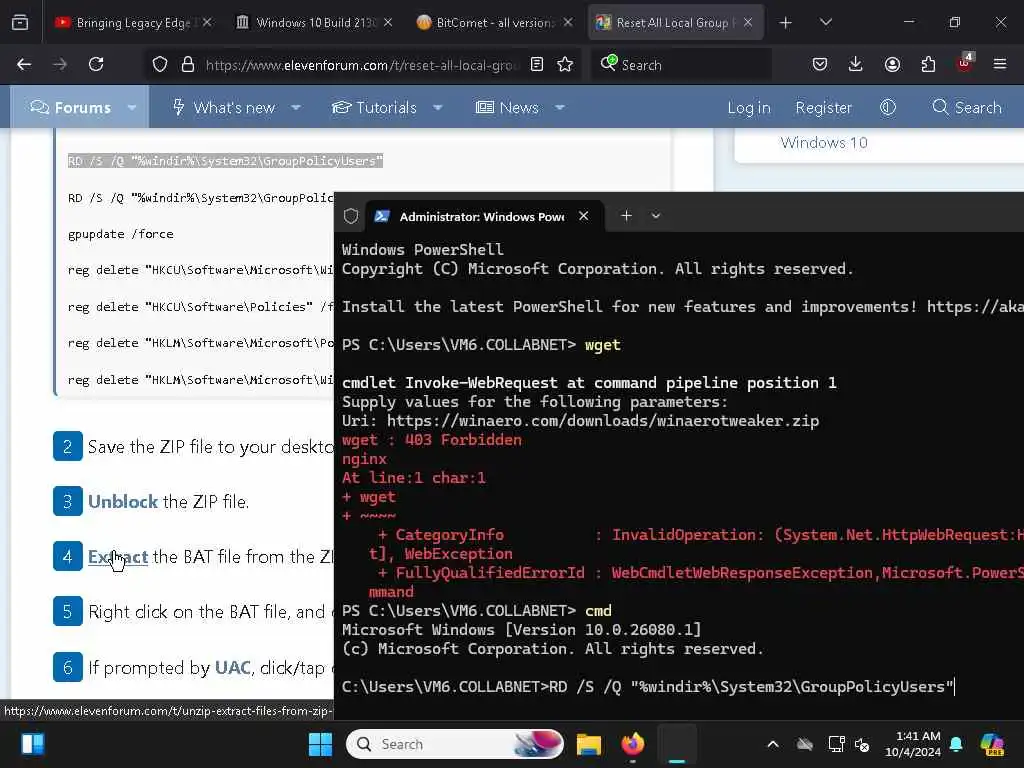
Task: Open the tray cloud sync status icon
Action: pos(805,744)
